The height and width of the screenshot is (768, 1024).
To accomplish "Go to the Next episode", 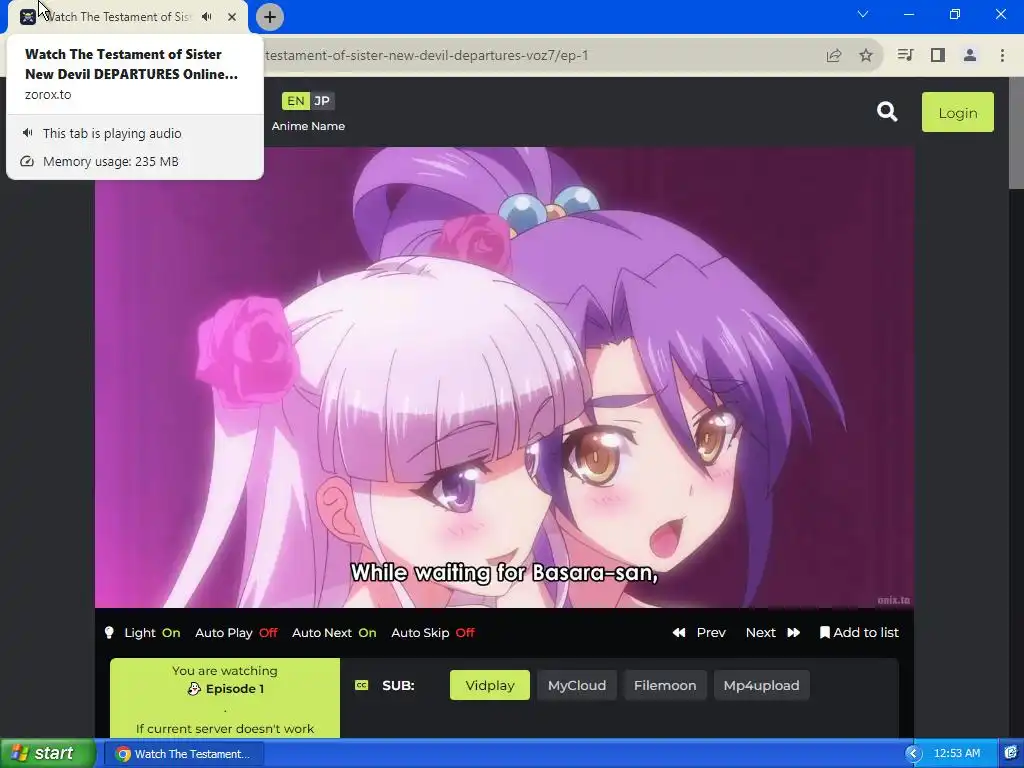I will coord(773,632).
